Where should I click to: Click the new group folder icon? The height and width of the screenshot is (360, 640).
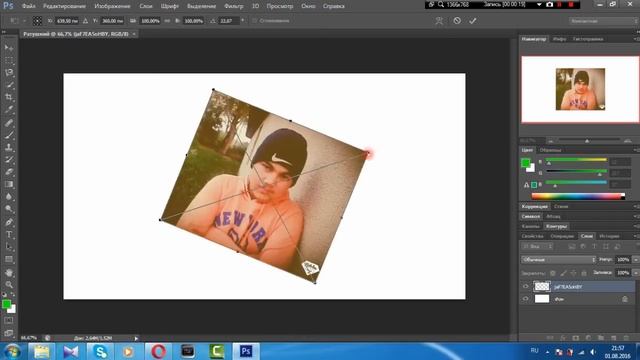tap(601, 338)
